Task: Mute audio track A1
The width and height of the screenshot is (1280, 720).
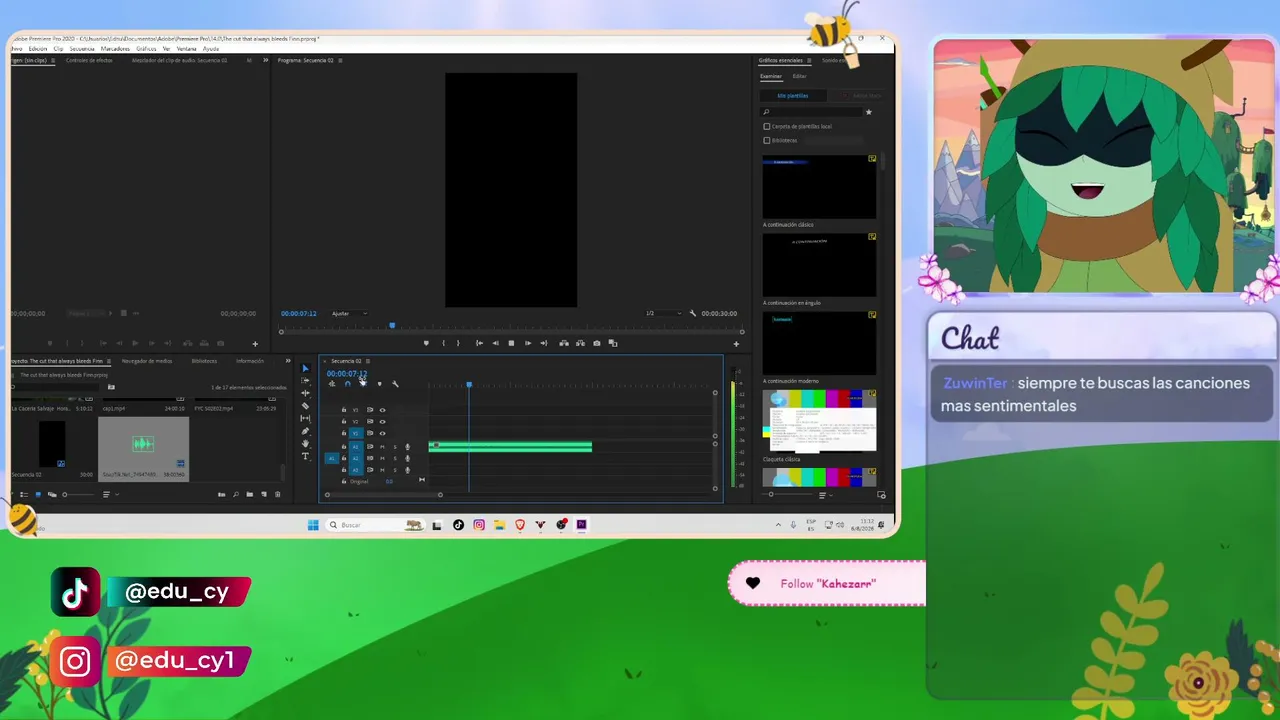Action: [382, 446]
